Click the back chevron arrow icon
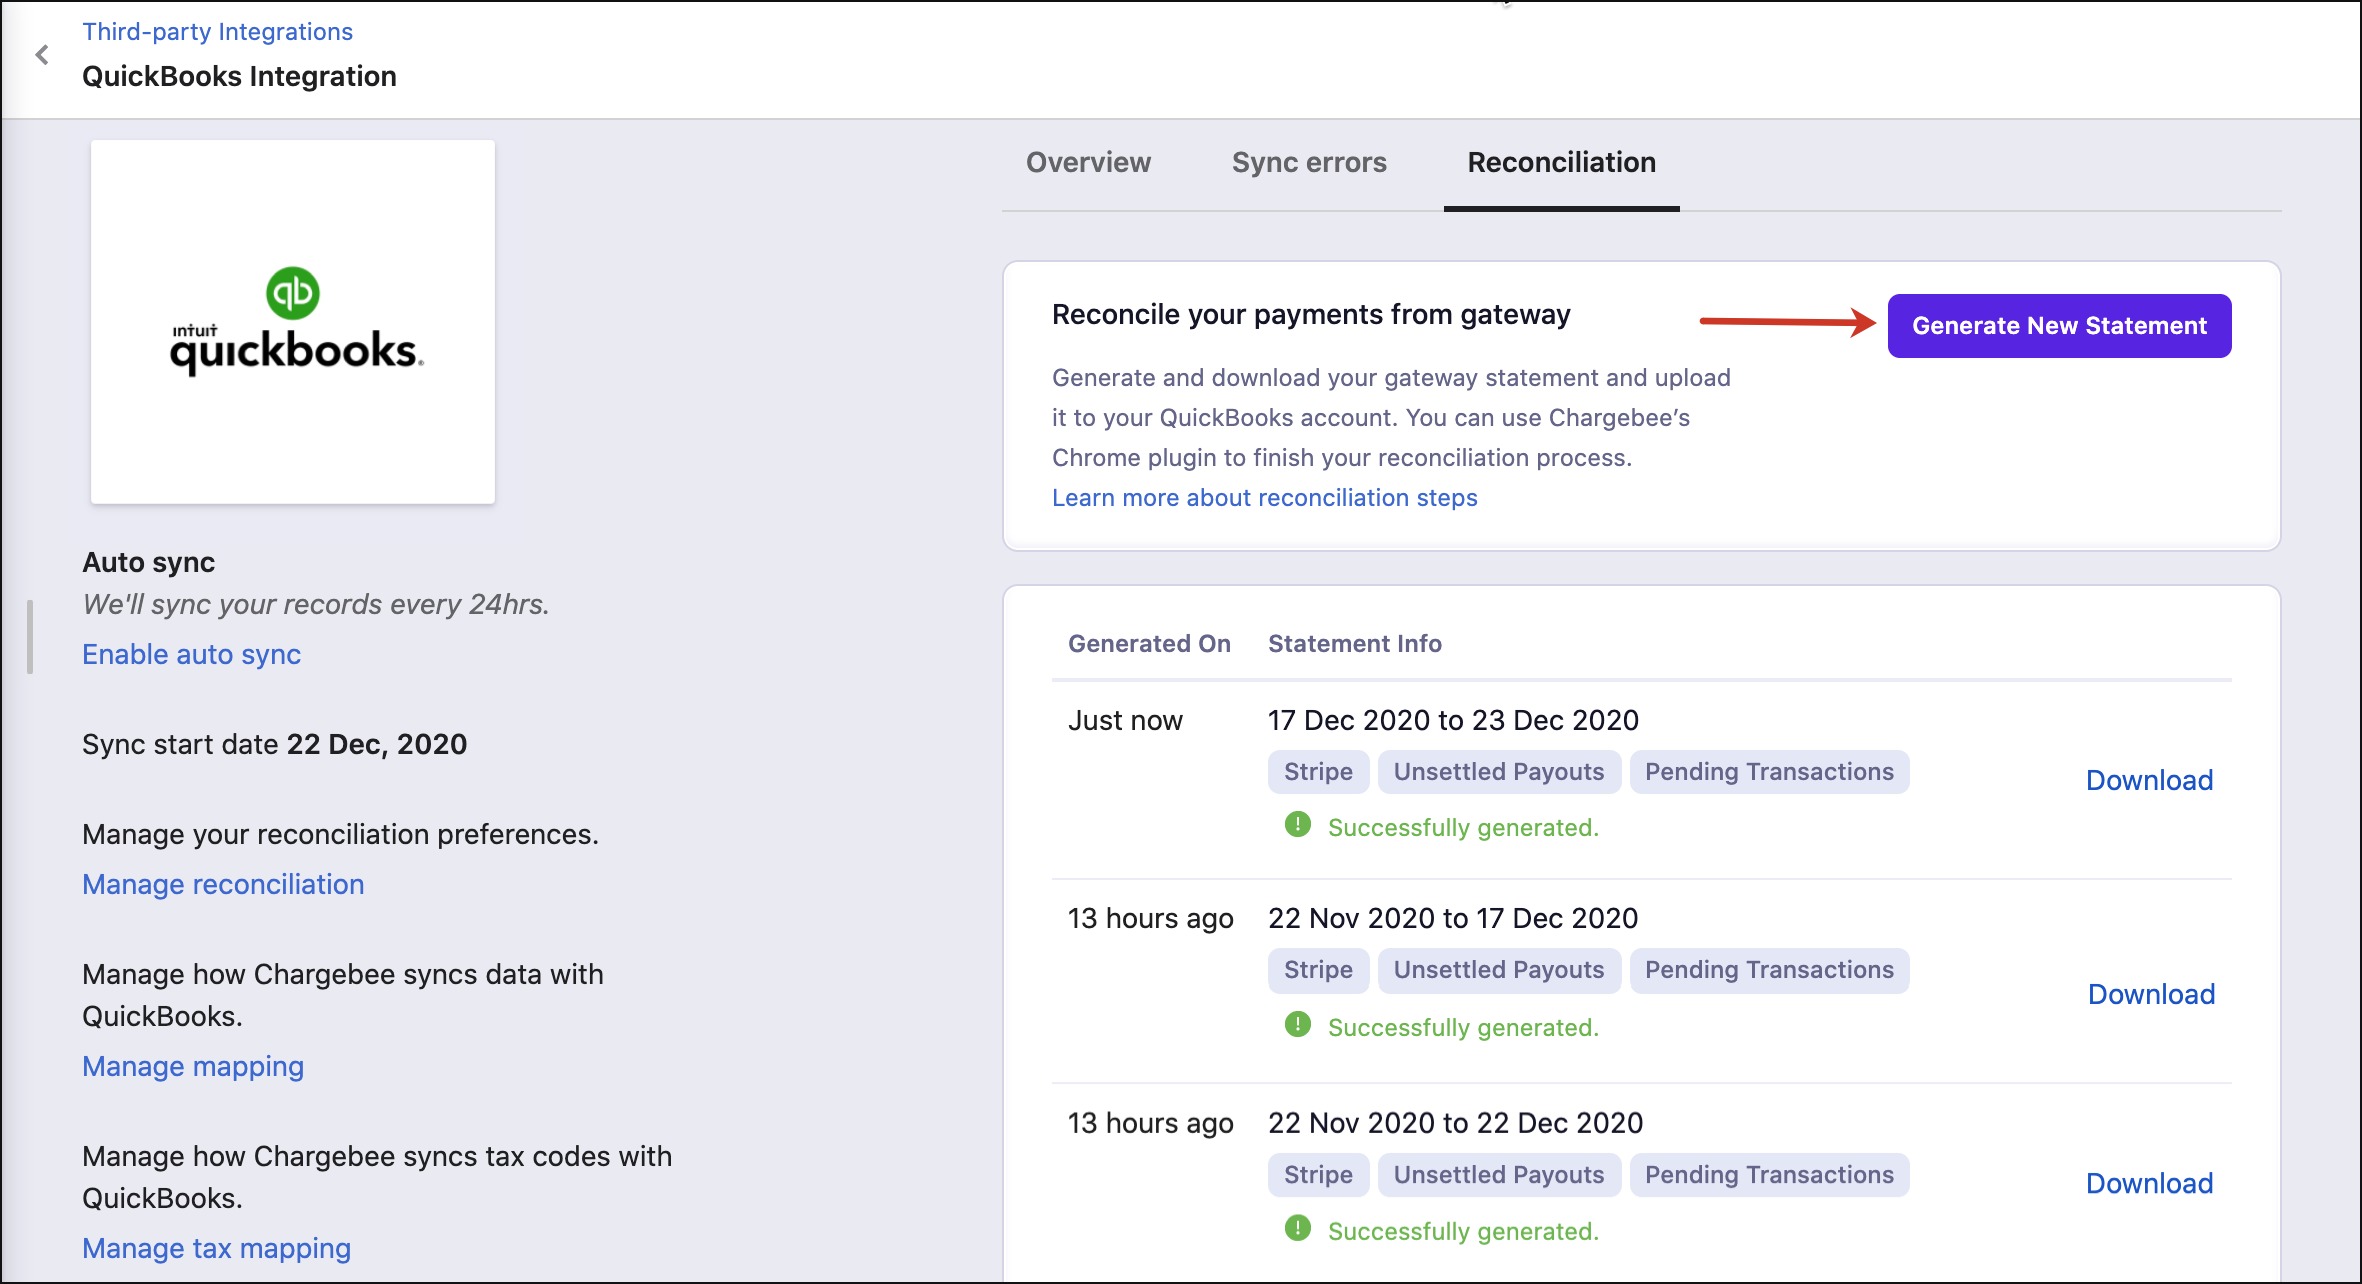Viewport: 2362px width, 1284px height. click(x=42, y=55)
